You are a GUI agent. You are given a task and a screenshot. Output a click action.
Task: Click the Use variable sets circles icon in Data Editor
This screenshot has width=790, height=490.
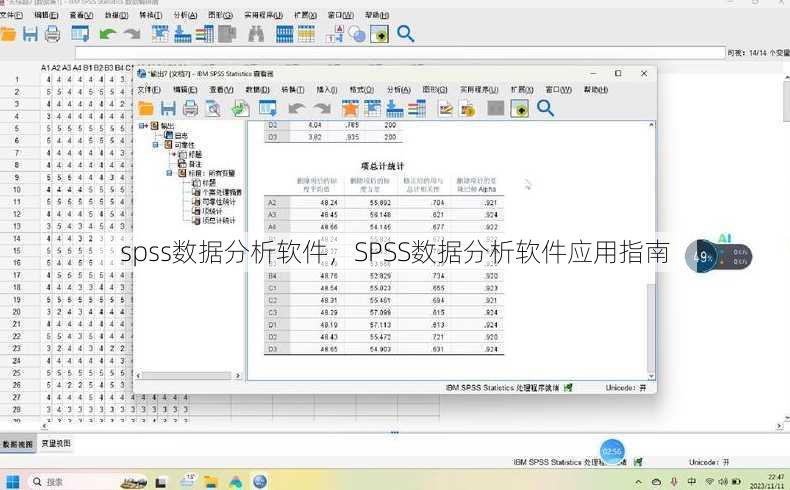pyautogui.click(x=357, y=34)
